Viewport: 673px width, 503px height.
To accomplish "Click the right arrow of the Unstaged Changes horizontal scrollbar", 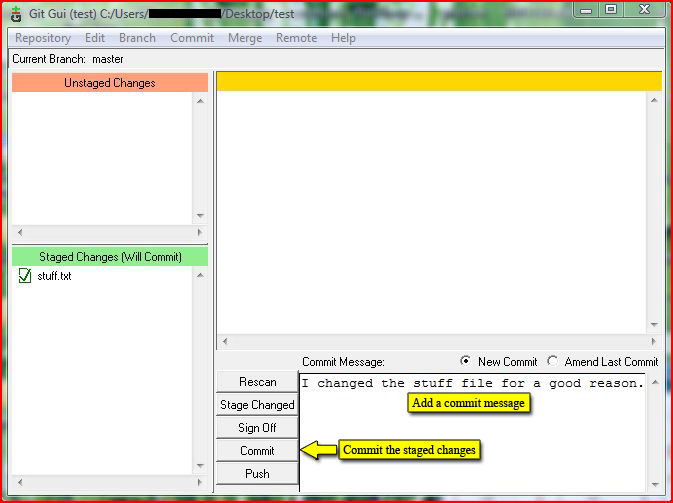I will pyautogui.click(x=199, y=232).
